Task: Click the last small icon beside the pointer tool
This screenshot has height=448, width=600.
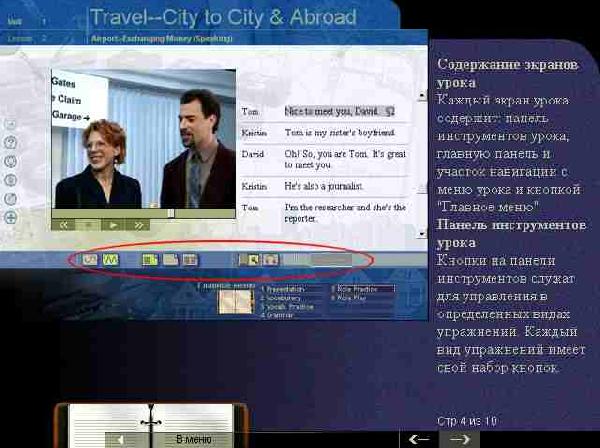Action: [270, 260]
